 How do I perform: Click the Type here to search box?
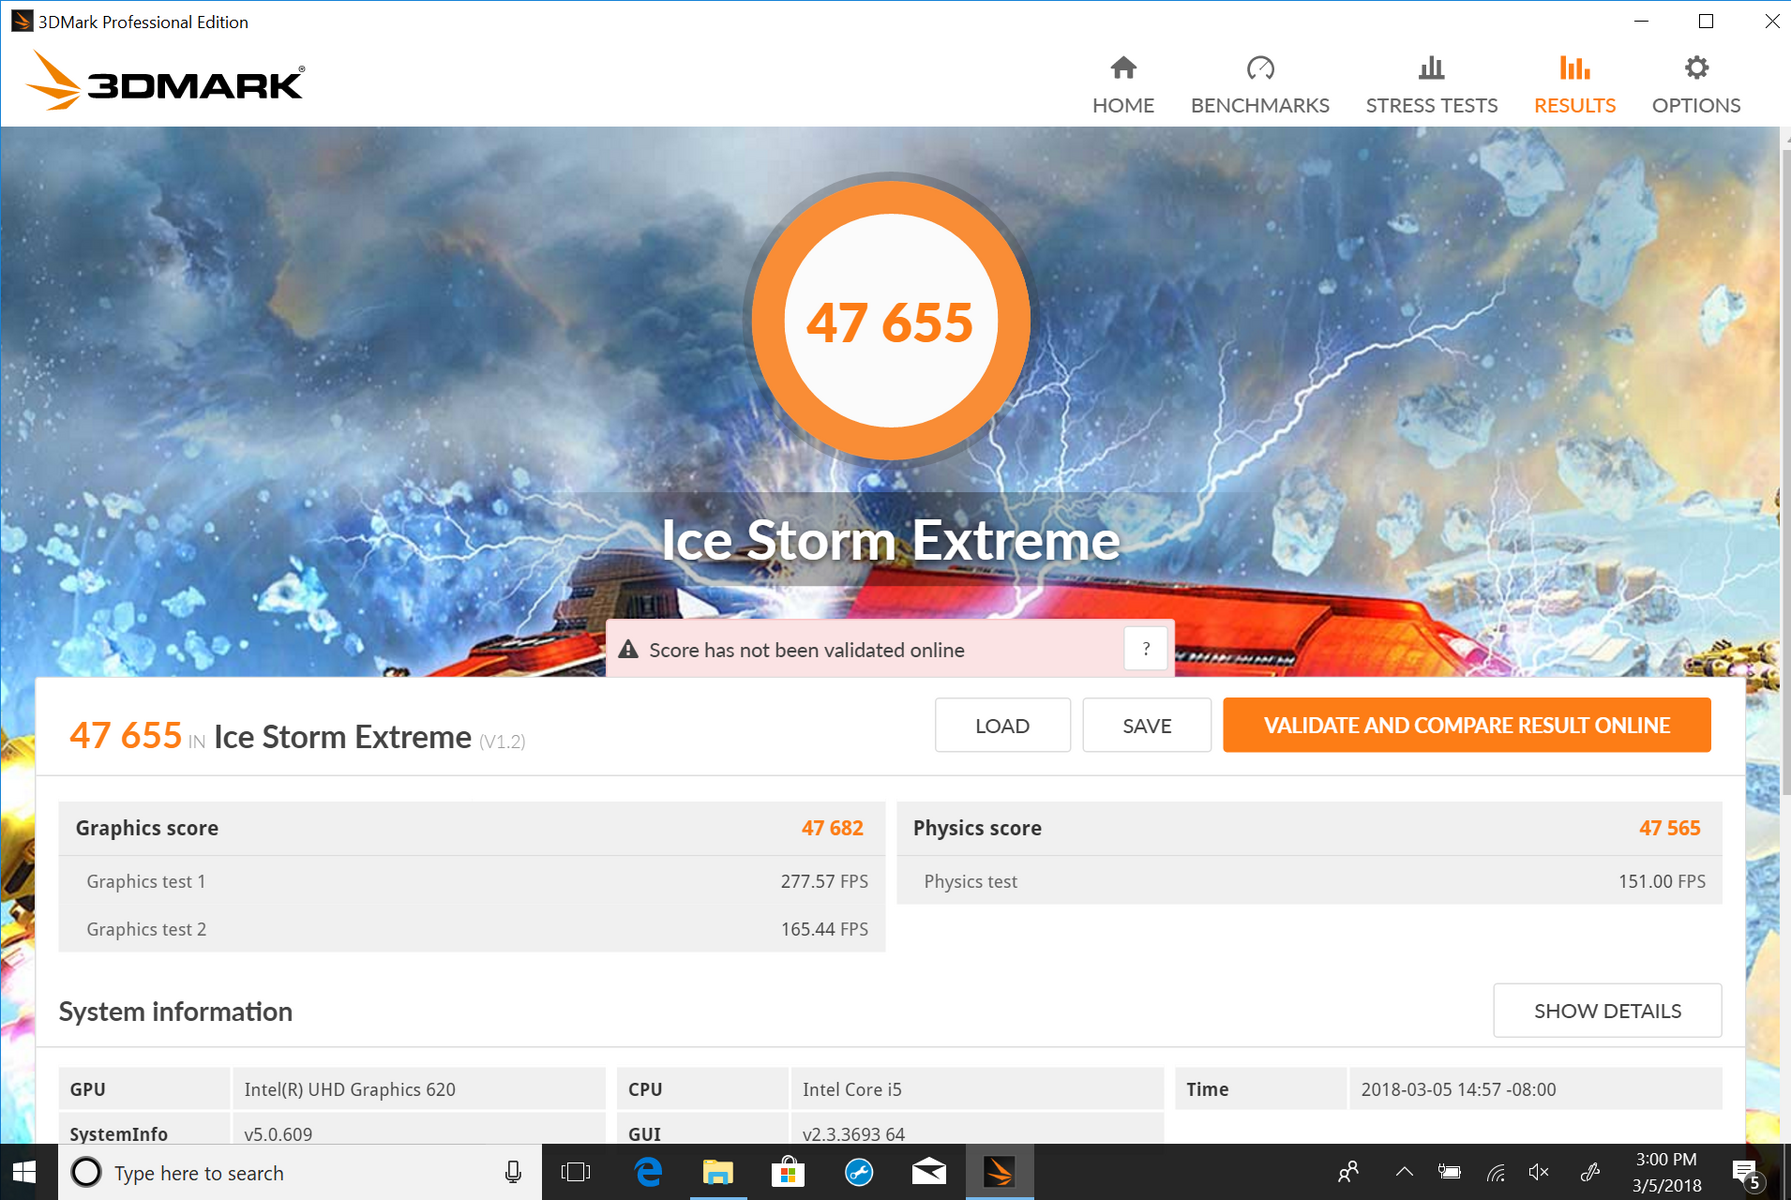(300, 1172)
